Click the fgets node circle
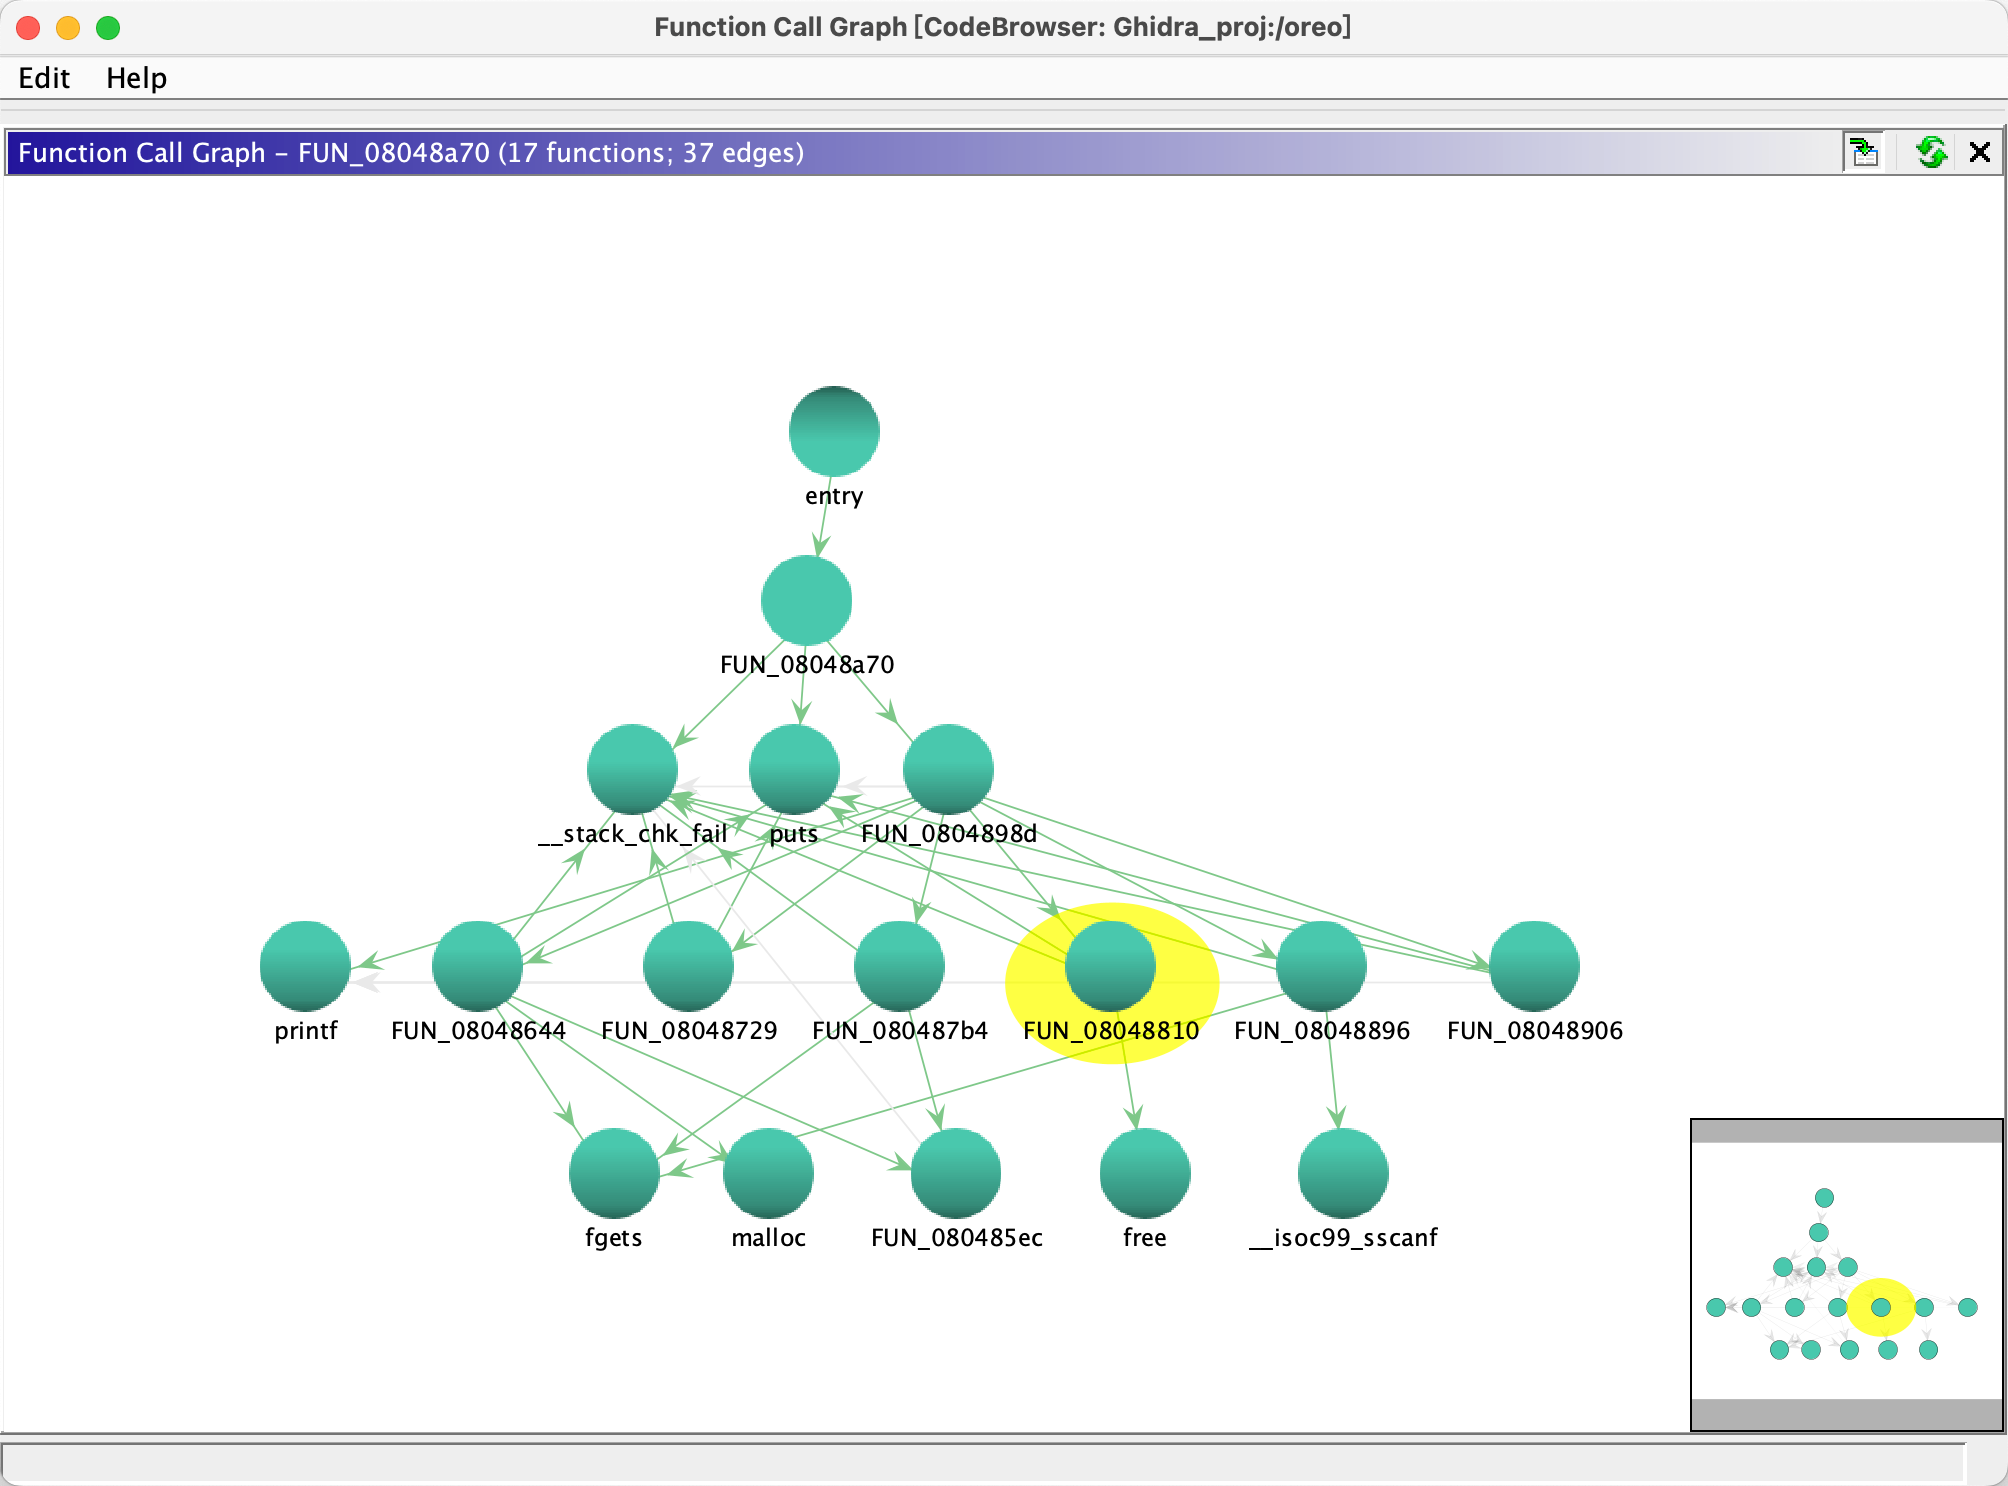 (x=613, y=1173)
